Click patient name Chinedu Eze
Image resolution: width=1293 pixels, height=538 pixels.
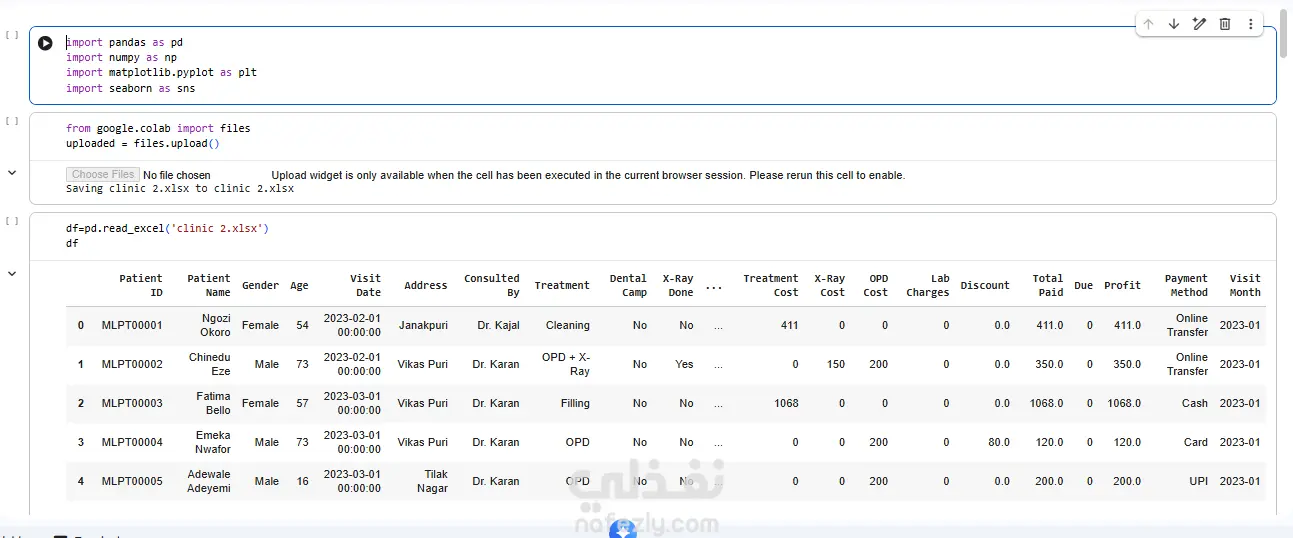[x=210, y=364]
